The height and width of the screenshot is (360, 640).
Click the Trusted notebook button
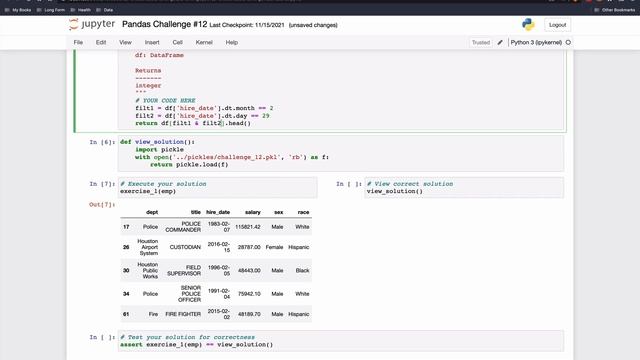coord(481,42)
